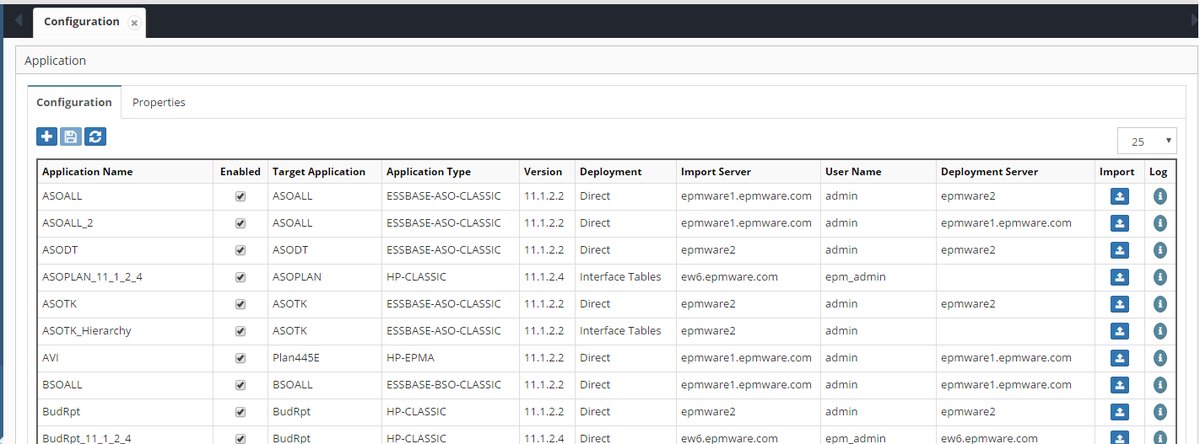Click the Plan445E target application cell
Viewport: 1200px width, 444px height.
324,359
